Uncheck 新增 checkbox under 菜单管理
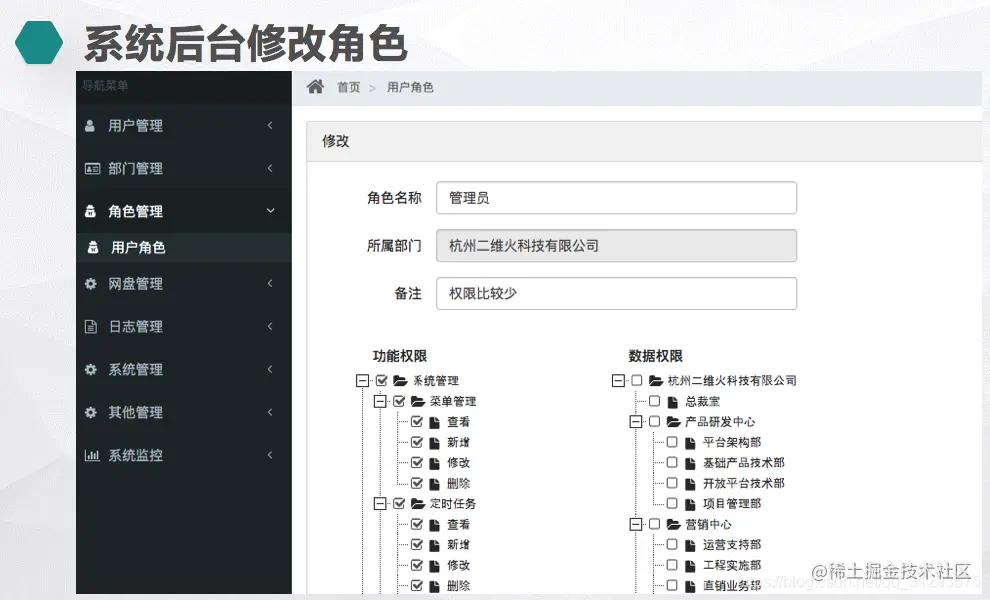Viewport: 990px width, 600px height. [x=417, y=442]
